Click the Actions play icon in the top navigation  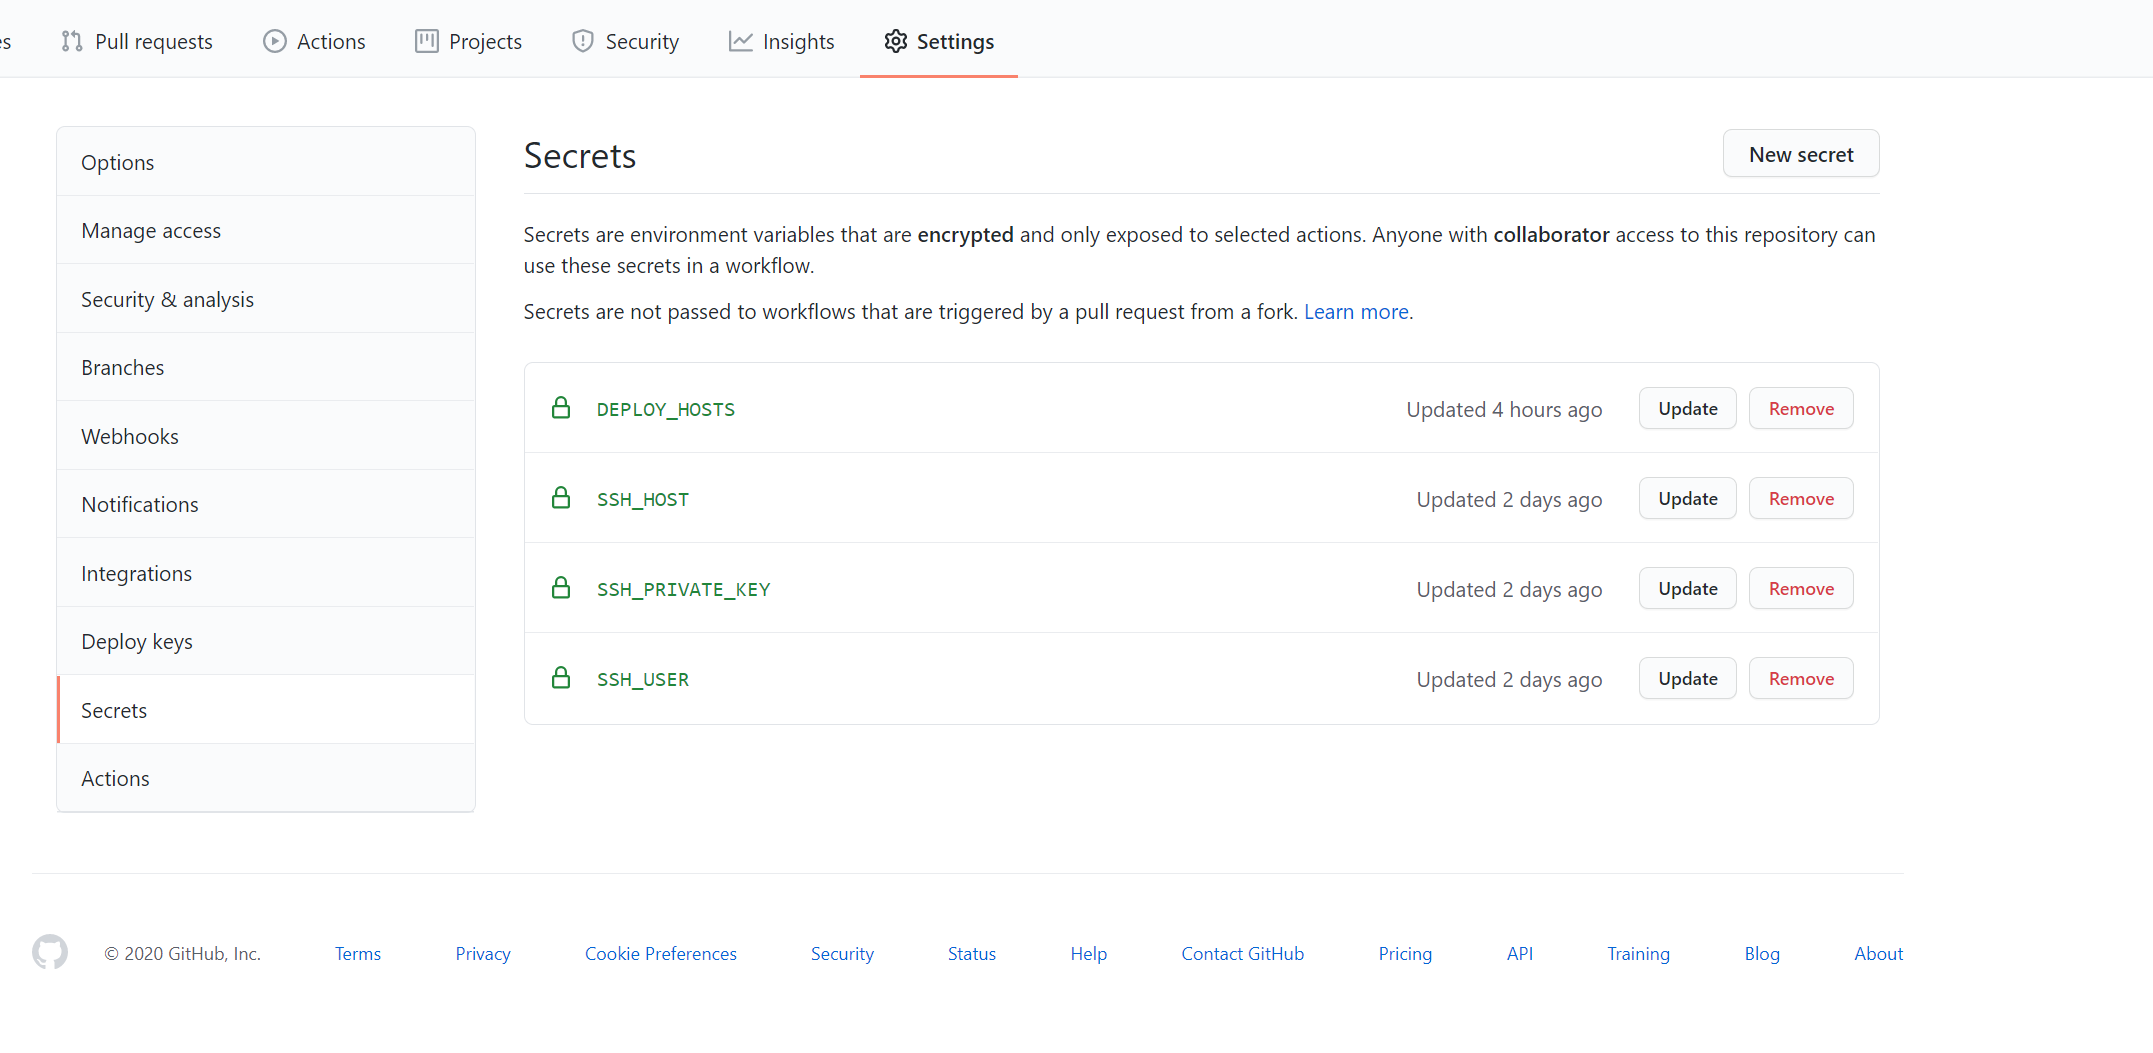[274, 41]
